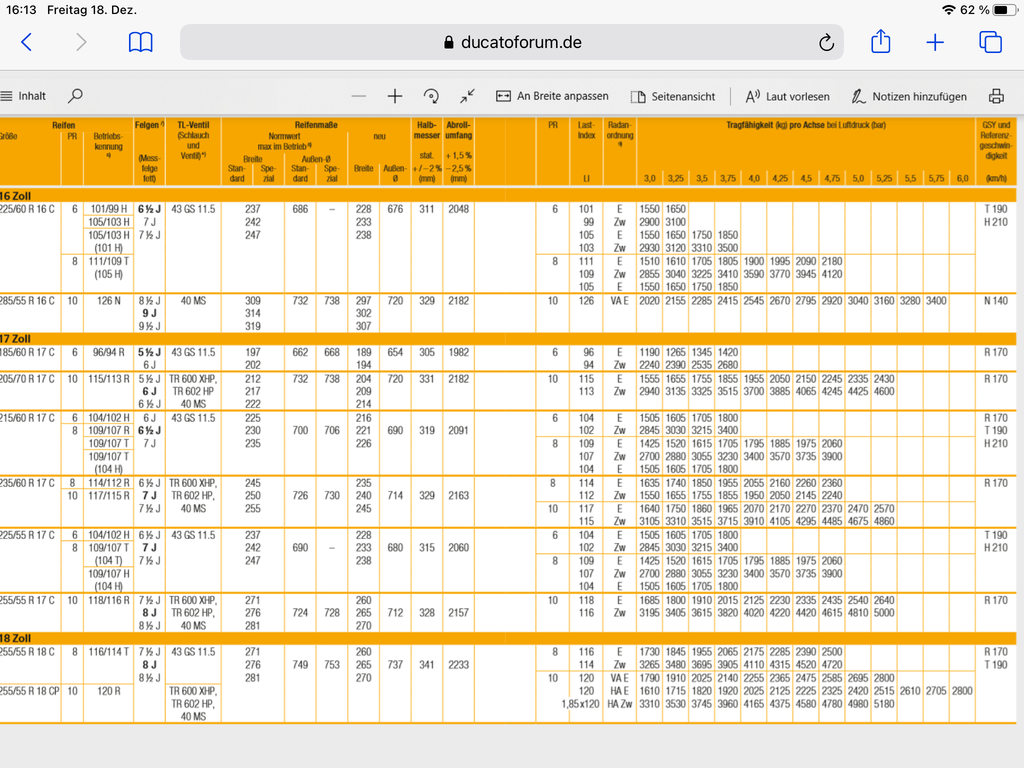Click the 6,0 bar pressure header
Viewport: 1024px width, 768px height.
click(x=962, y=178)
